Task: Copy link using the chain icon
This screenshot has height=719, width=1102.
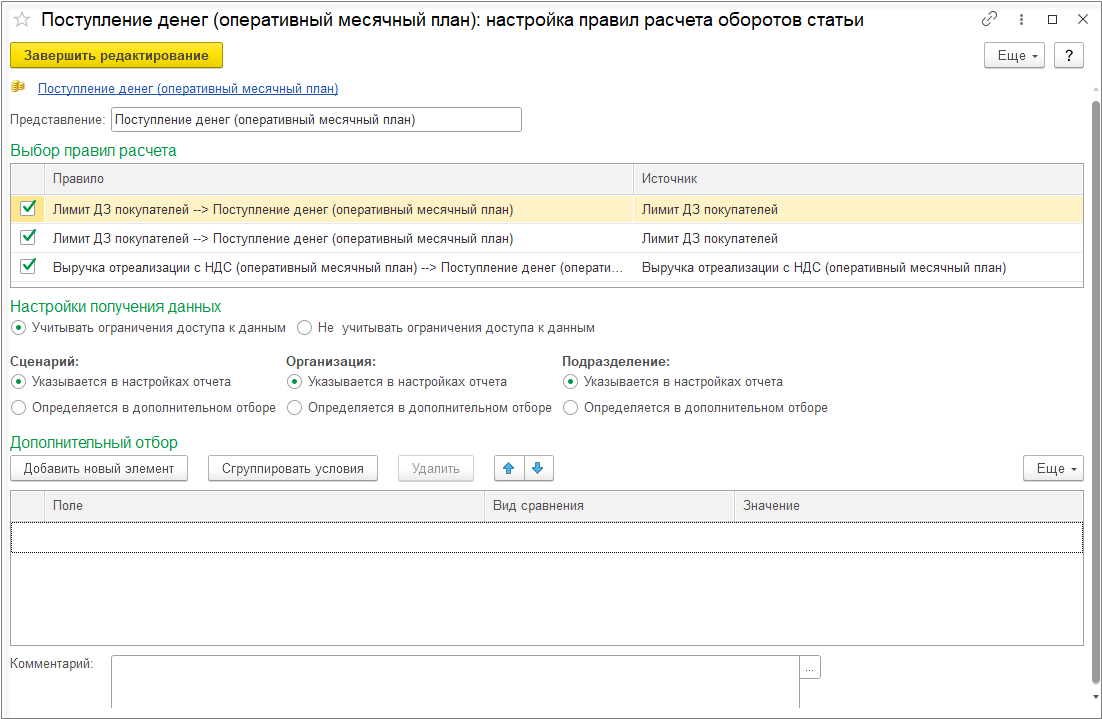Action: click(x=989, y=19)
